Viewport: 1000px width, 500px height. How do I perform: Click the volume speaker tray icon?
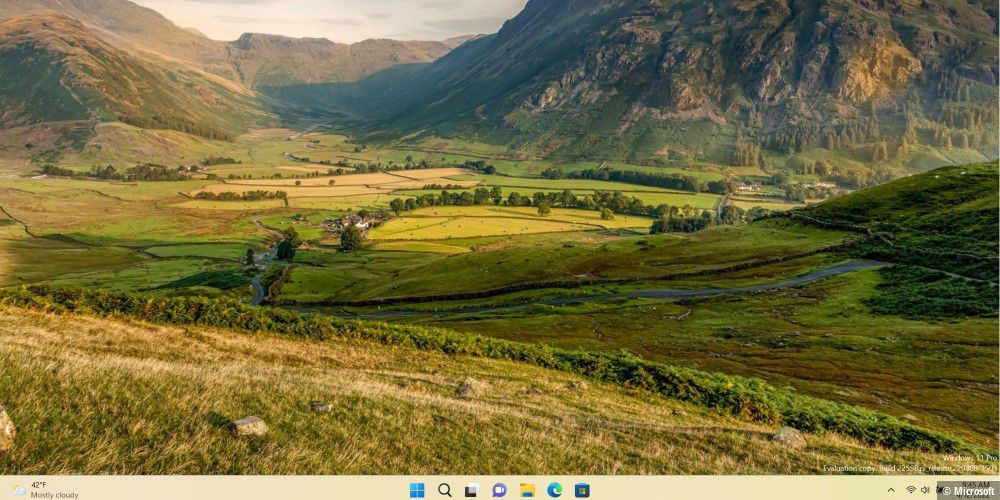pyautogui.click(x=927, y=490)
